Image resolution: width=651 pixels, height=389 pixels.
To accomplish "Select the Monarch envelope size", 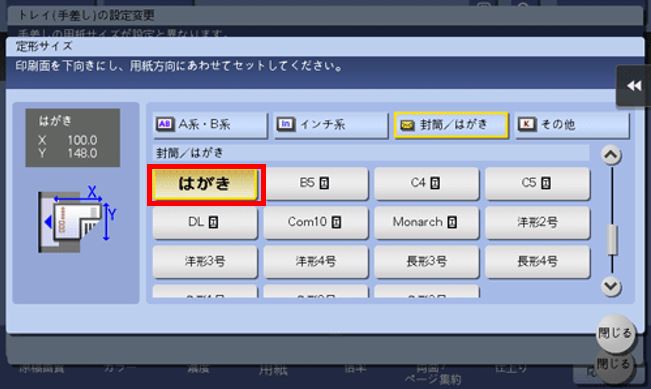I will click(x=426, y=222).
